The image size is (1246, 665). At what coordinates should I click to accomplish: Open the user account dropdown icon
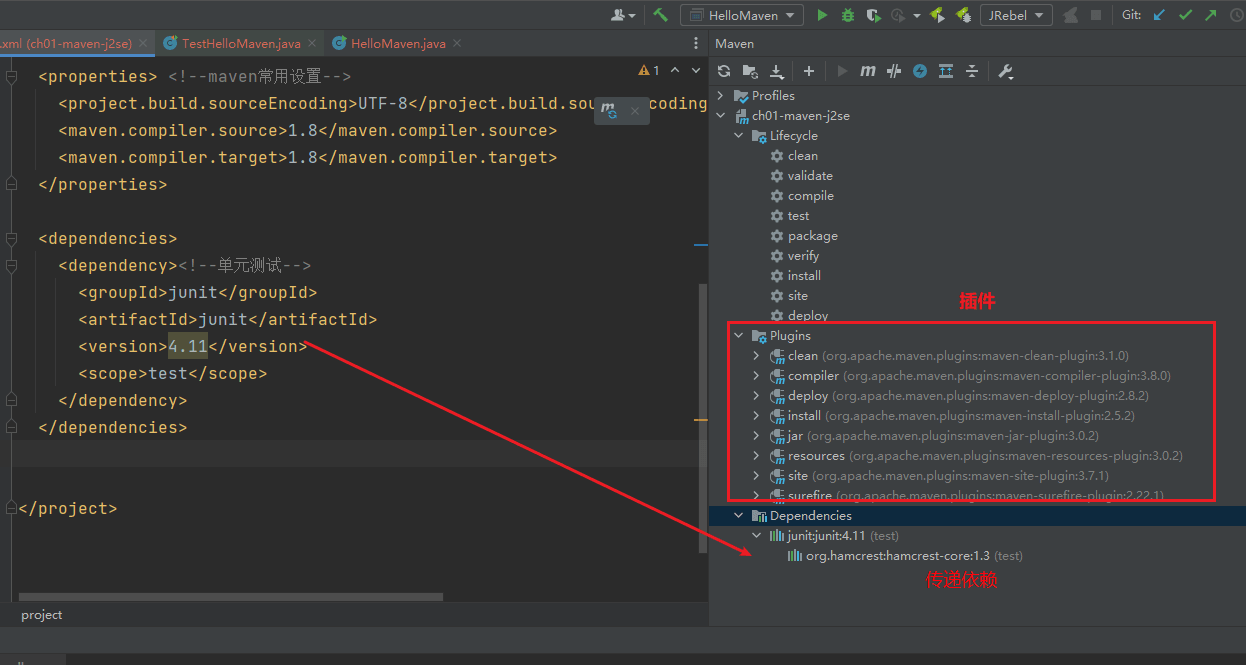[624, 15]
